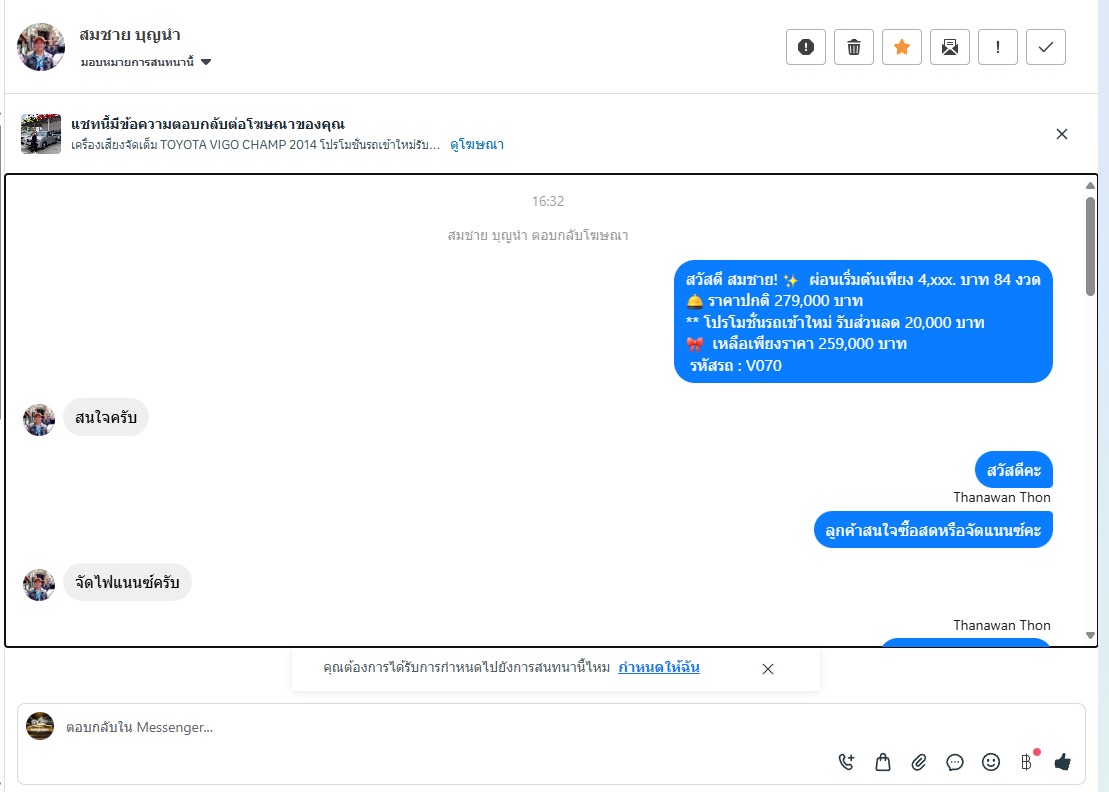Open the ดูโฆษณา ad link

point(477,144)
